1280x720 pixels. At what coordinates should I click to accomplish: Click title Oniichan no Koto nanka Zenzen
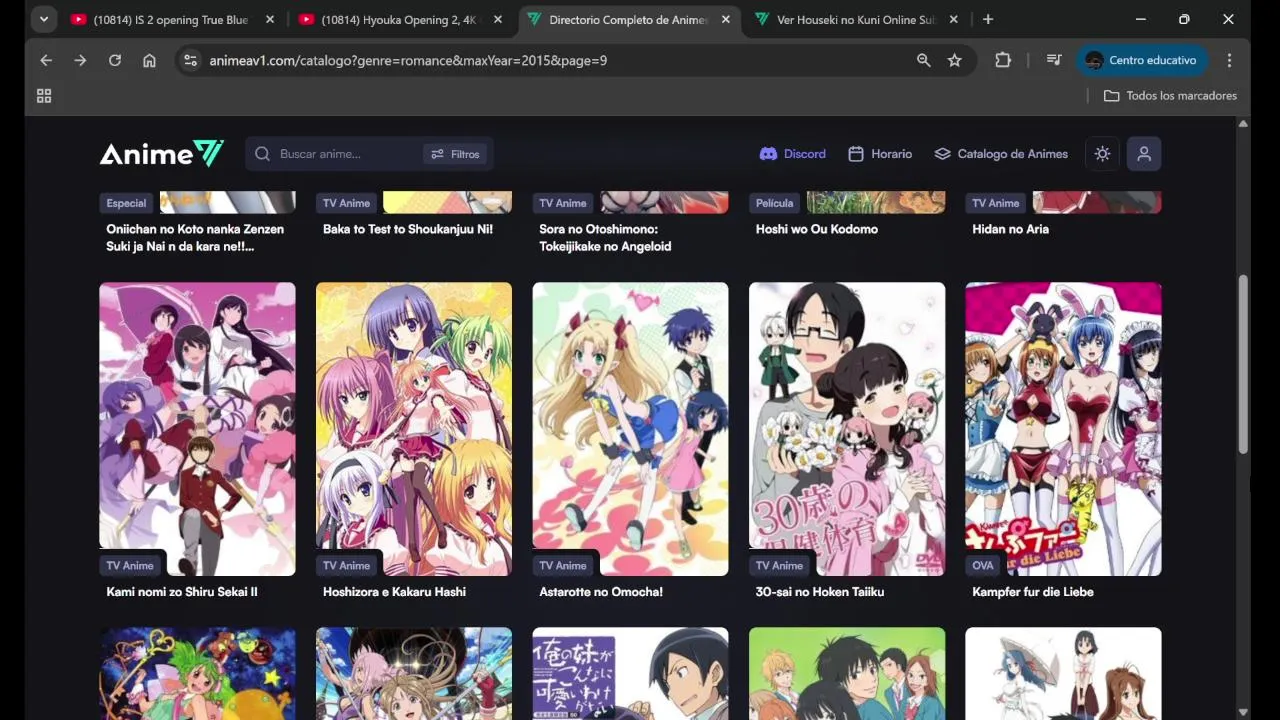point(195,238)
